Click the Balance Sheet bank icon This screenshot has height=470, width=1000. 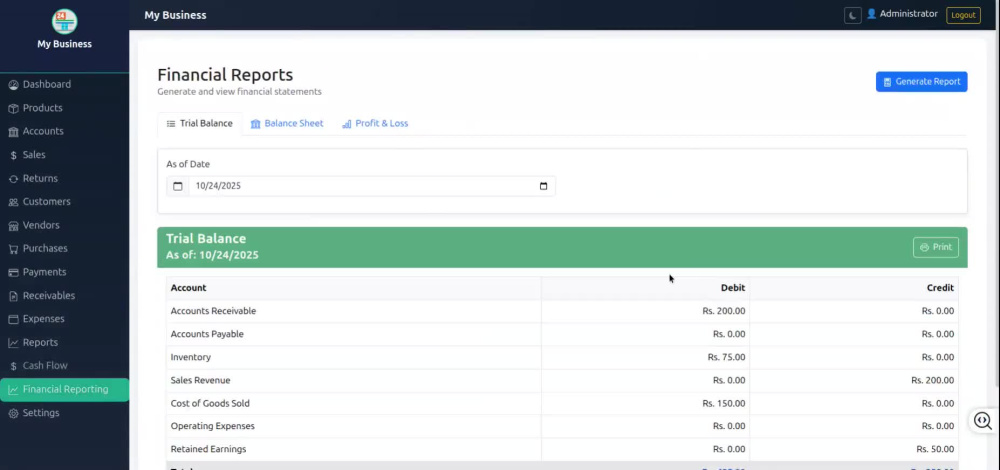(256, 124)
